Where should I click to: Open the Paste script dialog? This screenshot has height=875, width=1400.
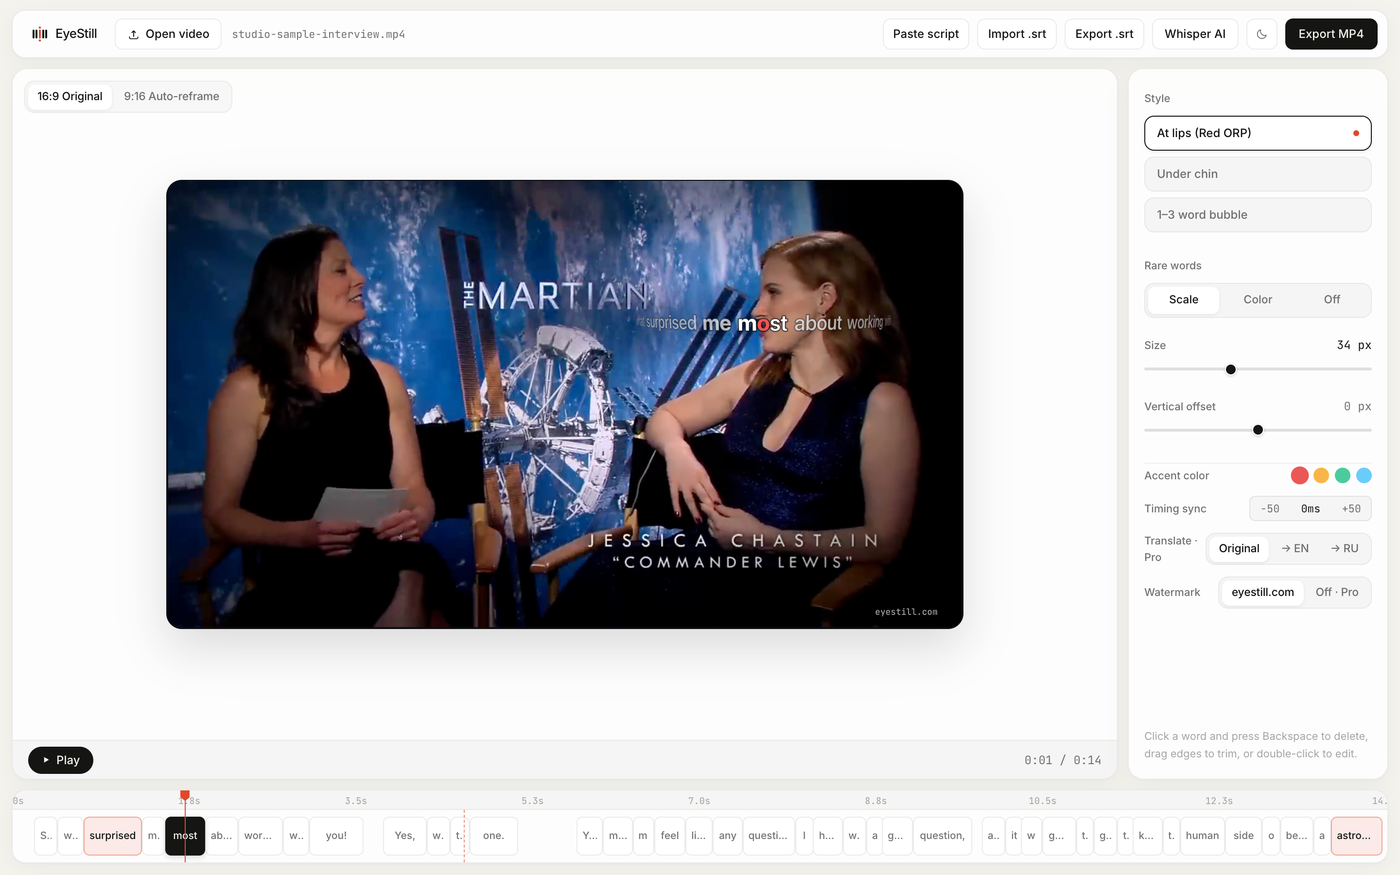click(926, 34)
